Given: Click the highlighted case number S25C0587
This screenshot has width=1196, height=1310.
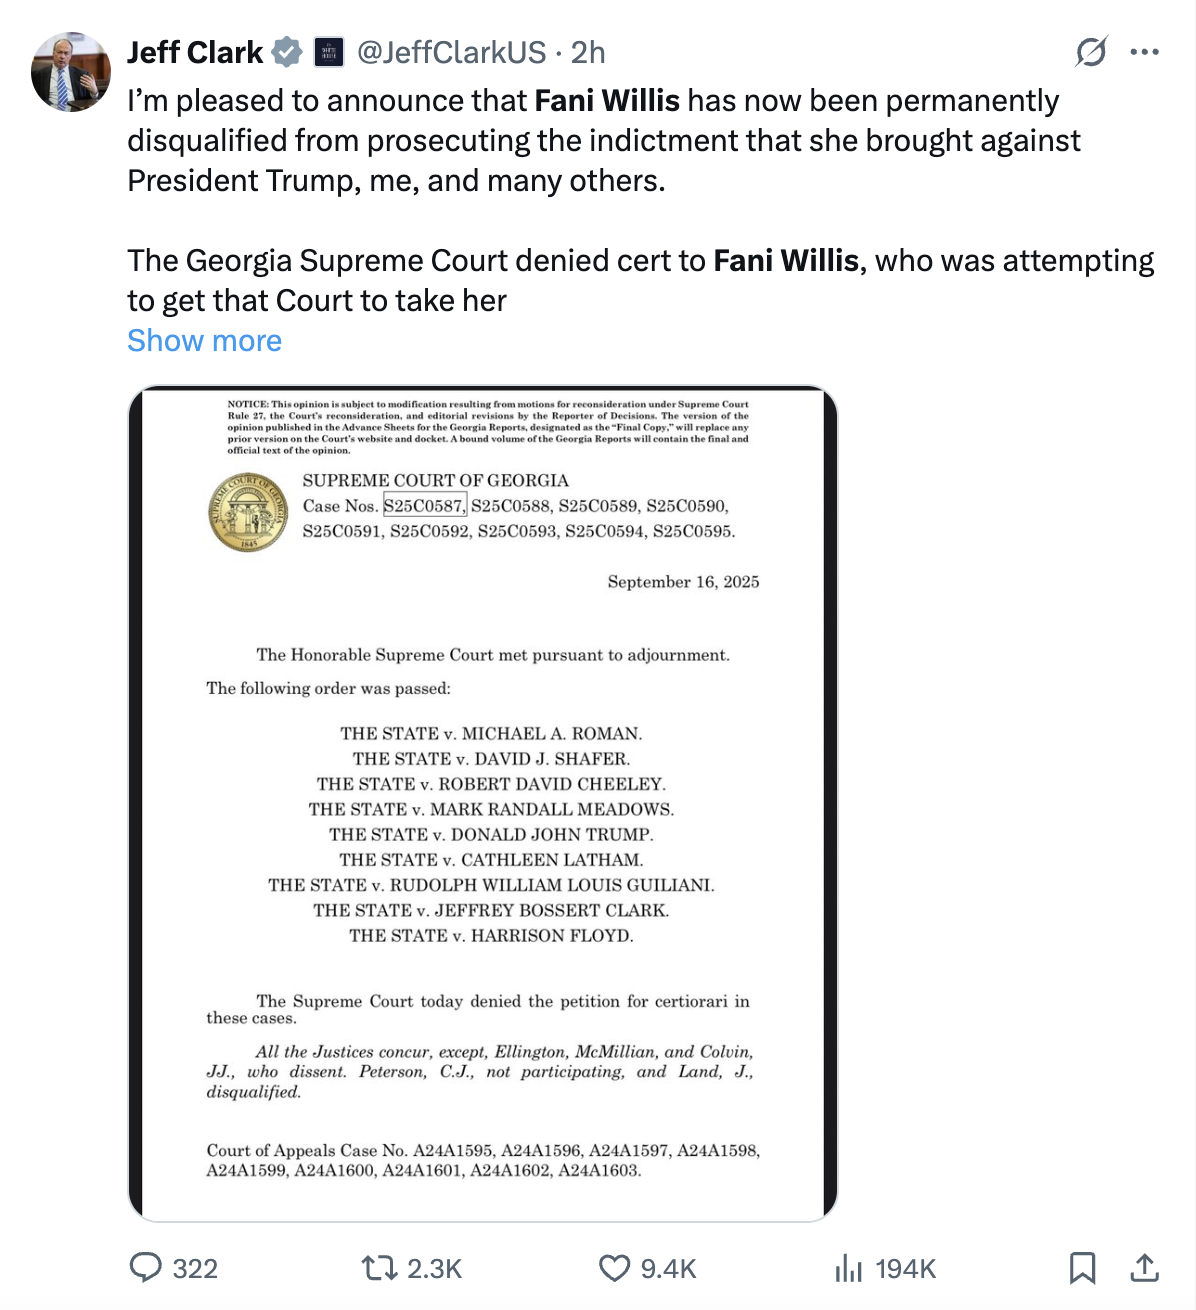Looking at the screenshot, I should click(x=424, y=506).
